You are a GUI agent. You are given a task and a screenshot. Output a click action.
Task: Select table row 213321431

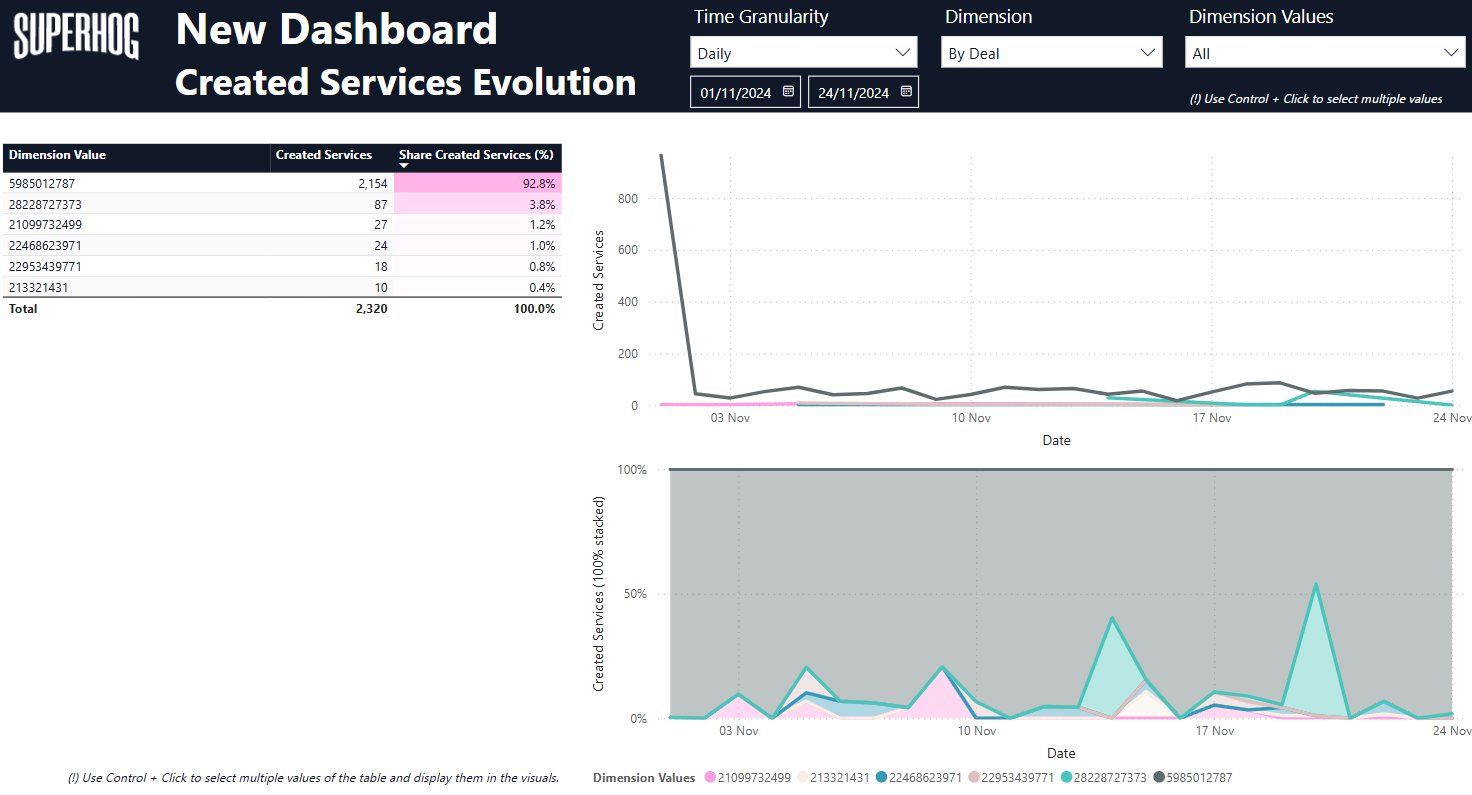tap(38, 288)
